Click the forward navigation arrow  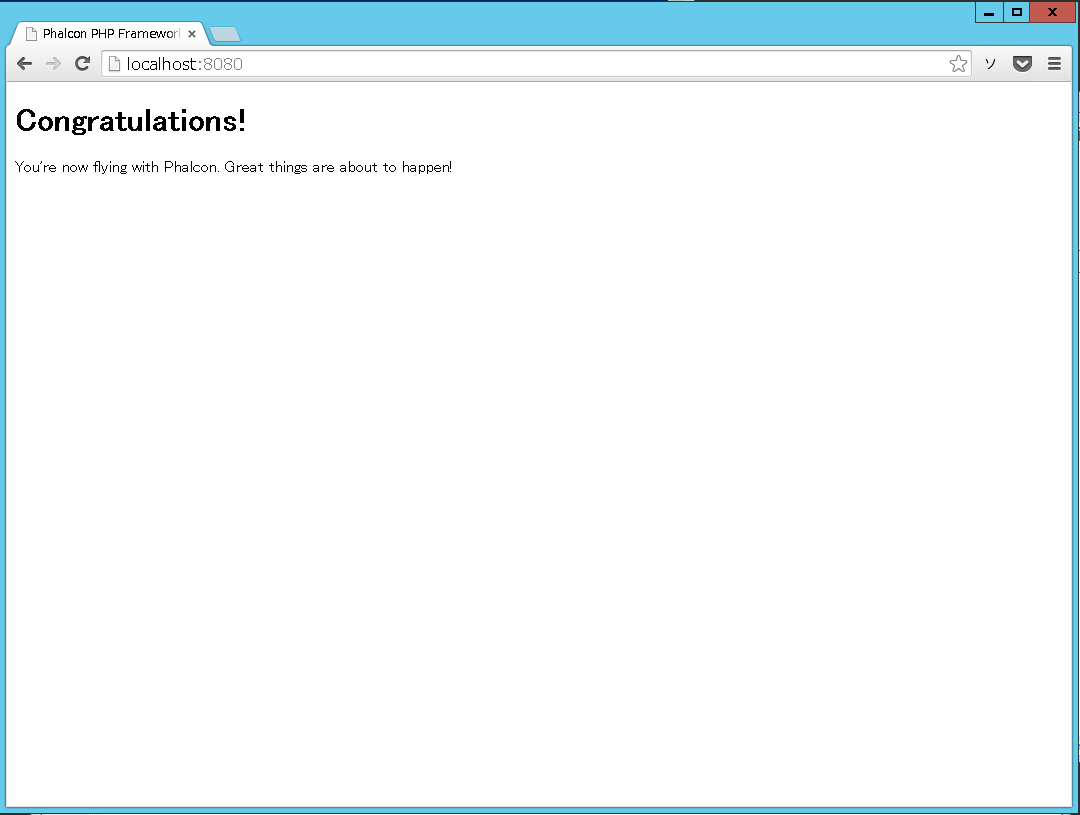point(53,64)
